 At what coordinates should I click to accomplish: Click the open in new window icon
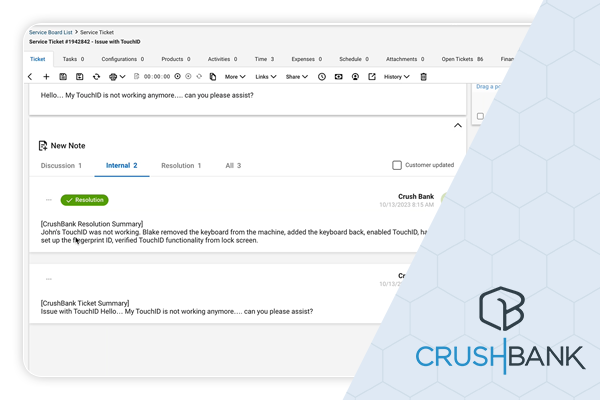point(372,77)
